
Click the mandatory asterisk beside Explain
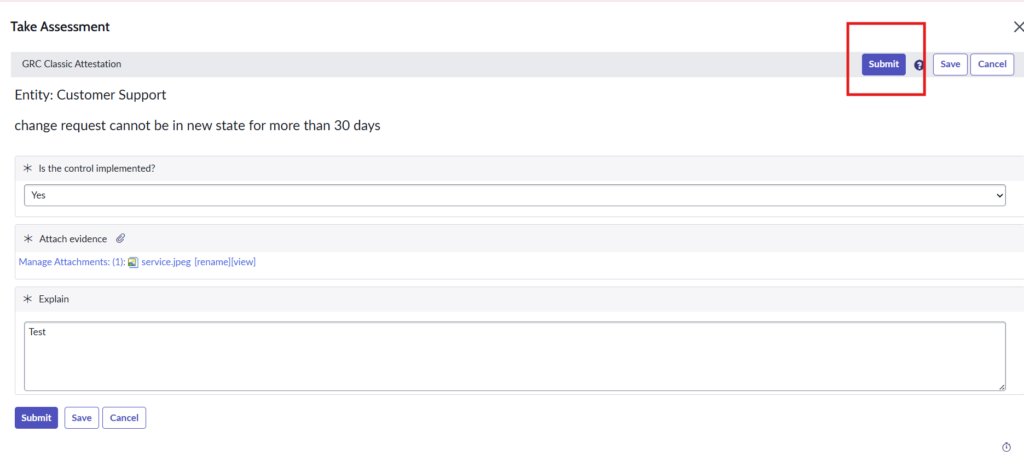[28, 299]
